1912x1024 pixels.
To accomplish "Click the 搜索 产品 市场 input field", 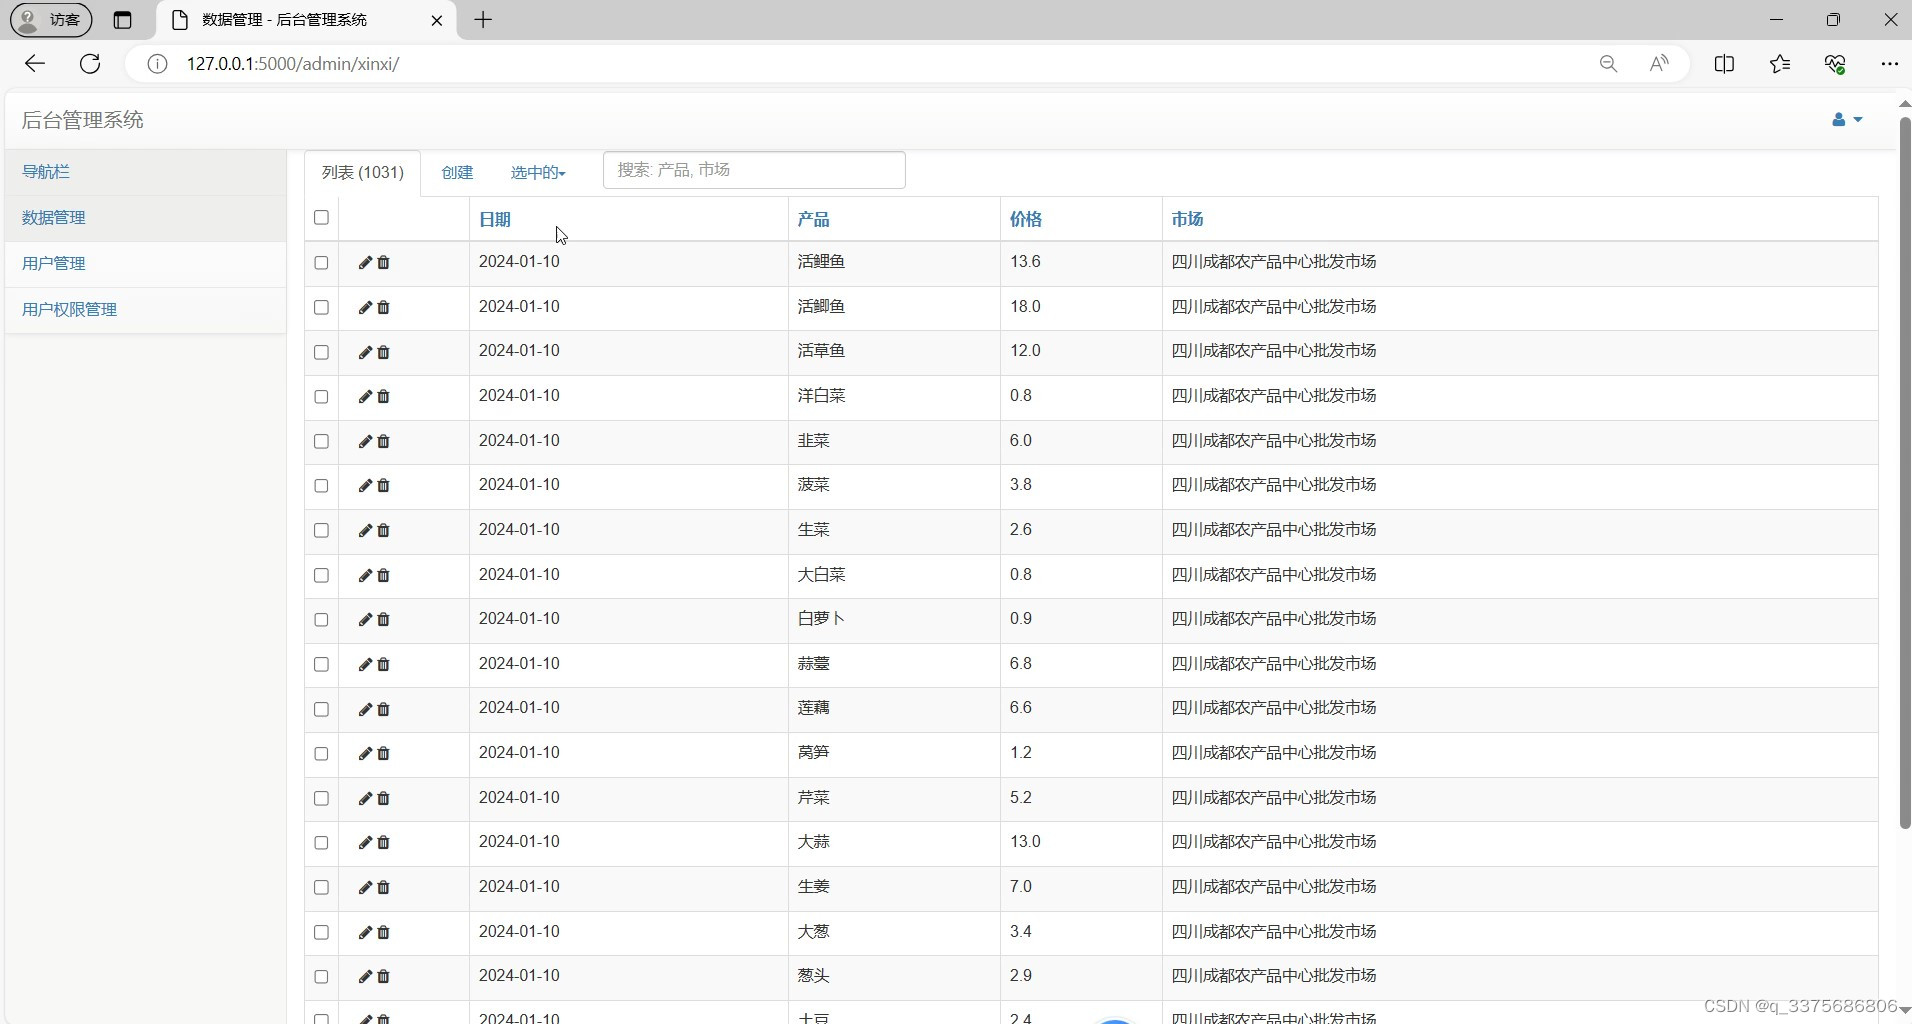I will 754,170.
